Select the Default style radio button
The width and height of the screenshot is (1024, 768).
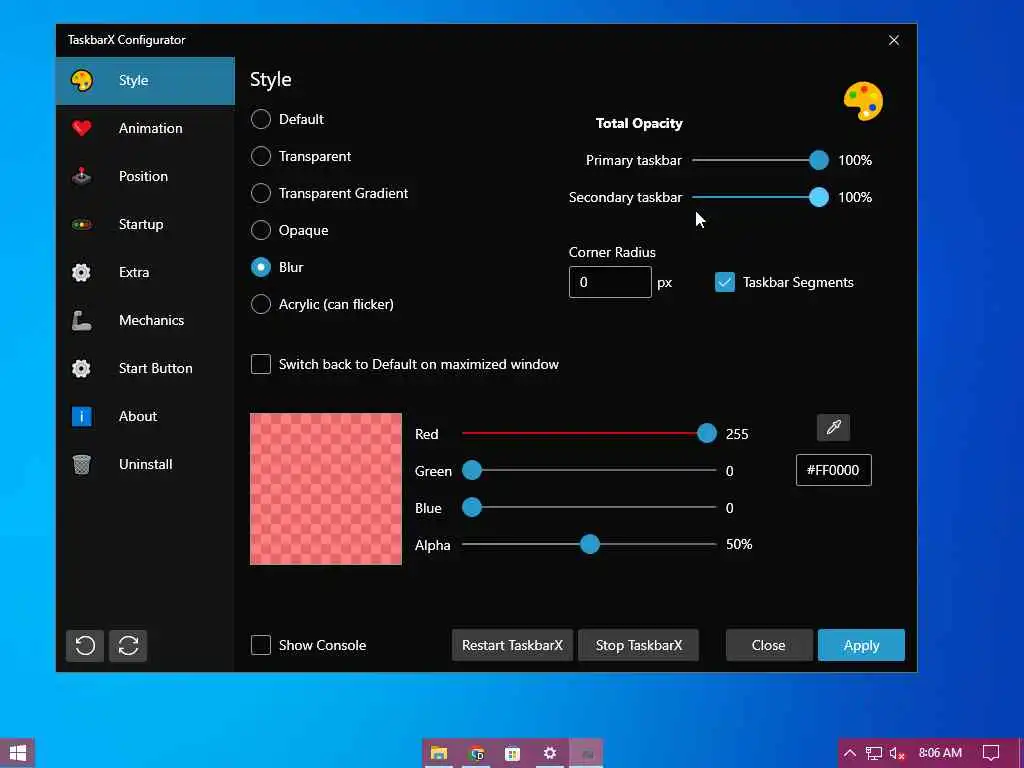click(261, 119)
